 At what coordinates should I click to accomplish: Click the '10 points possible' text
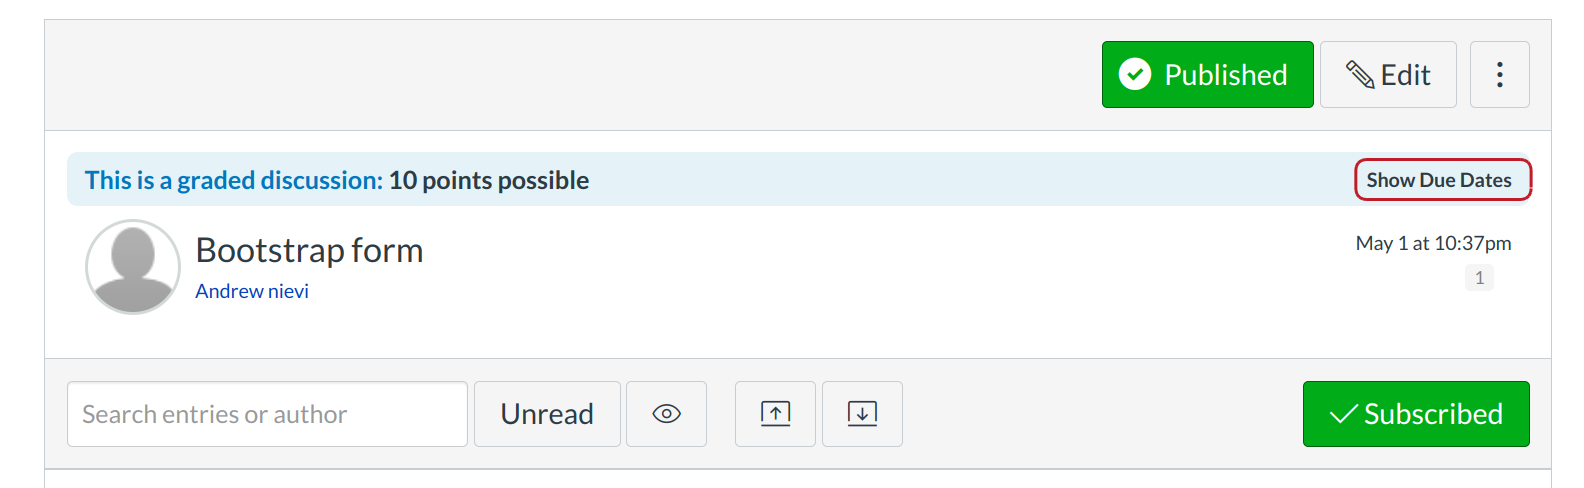click(489, 180)
